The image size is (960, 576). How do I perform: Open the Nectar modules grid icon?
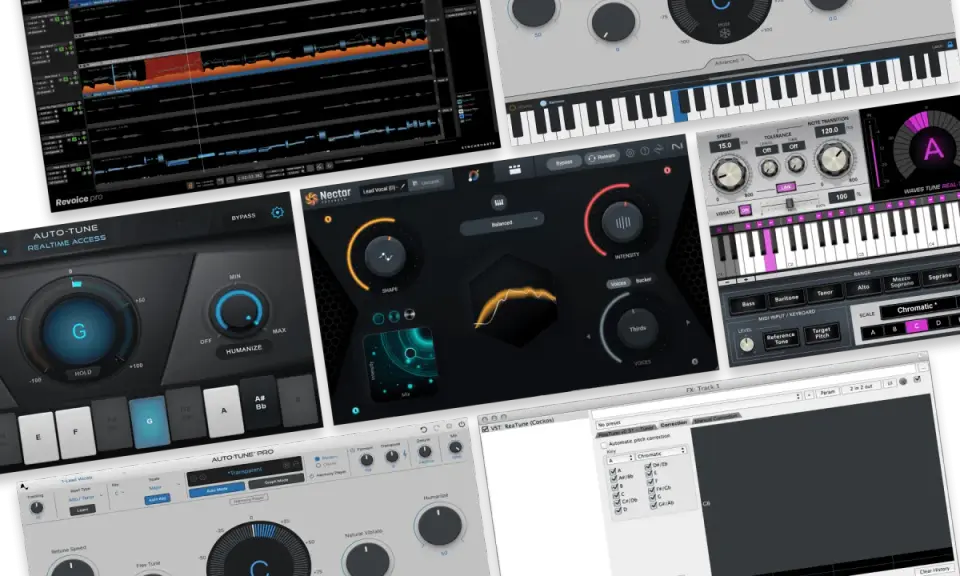pyautogui.click(x=515, y=170)
